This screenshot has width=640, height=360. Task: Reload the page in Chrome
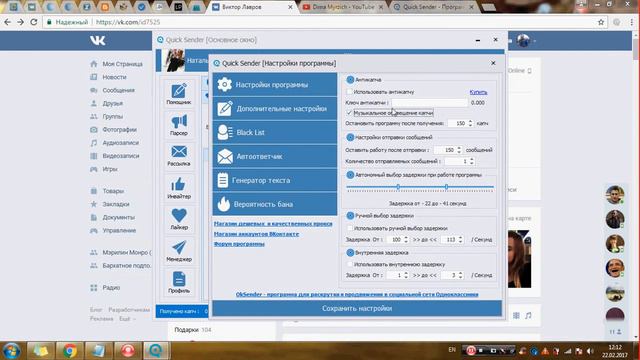[x=34, y=22]
